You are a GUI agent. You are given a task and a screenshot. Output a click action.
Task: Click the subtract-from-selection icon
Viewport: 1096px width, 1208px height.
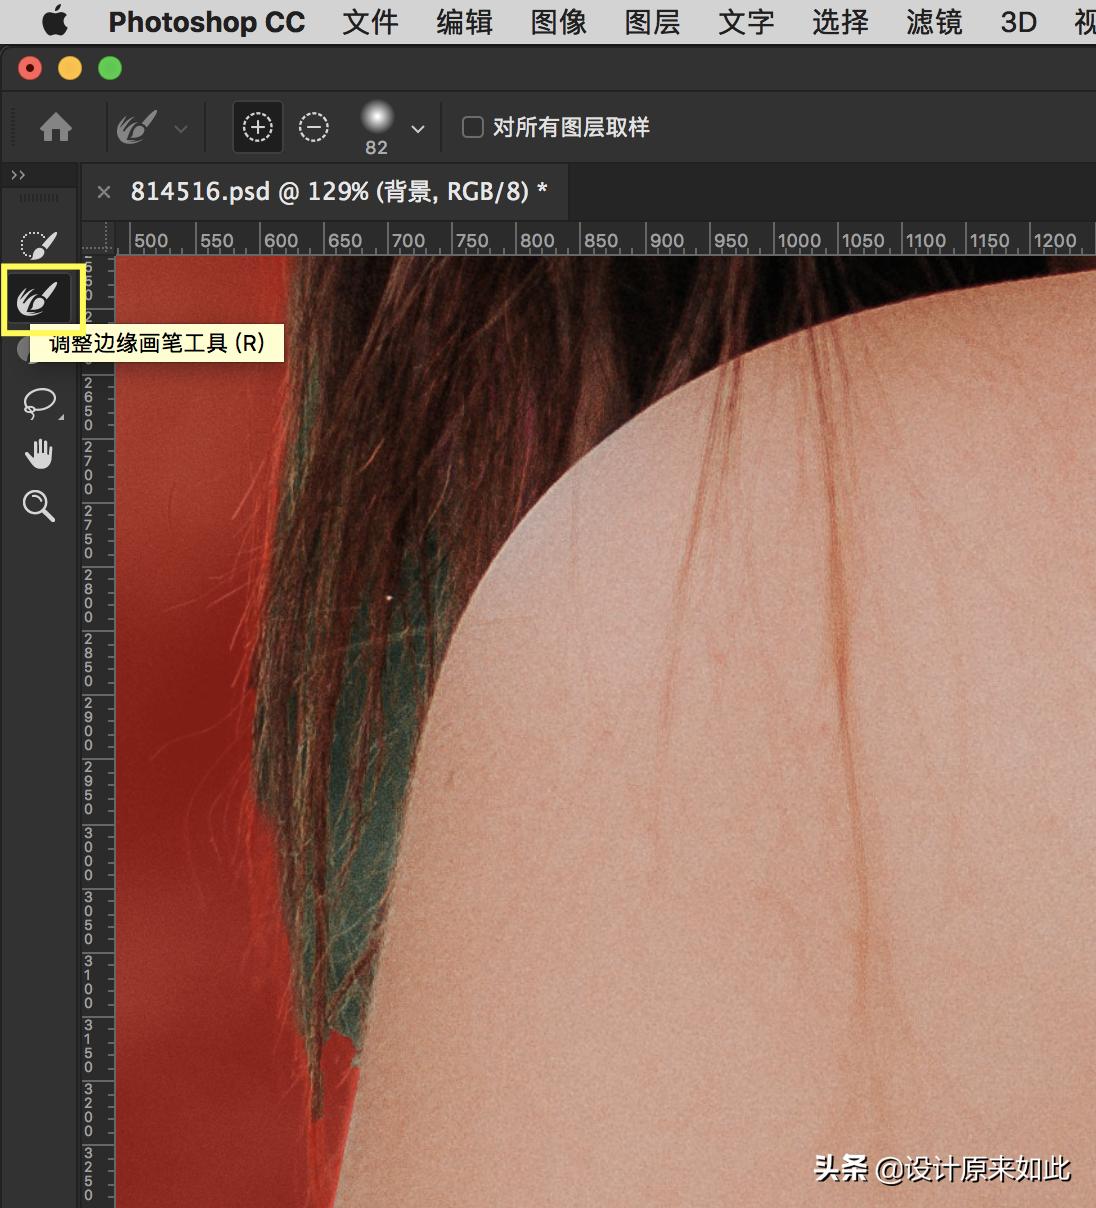point(313,127)
